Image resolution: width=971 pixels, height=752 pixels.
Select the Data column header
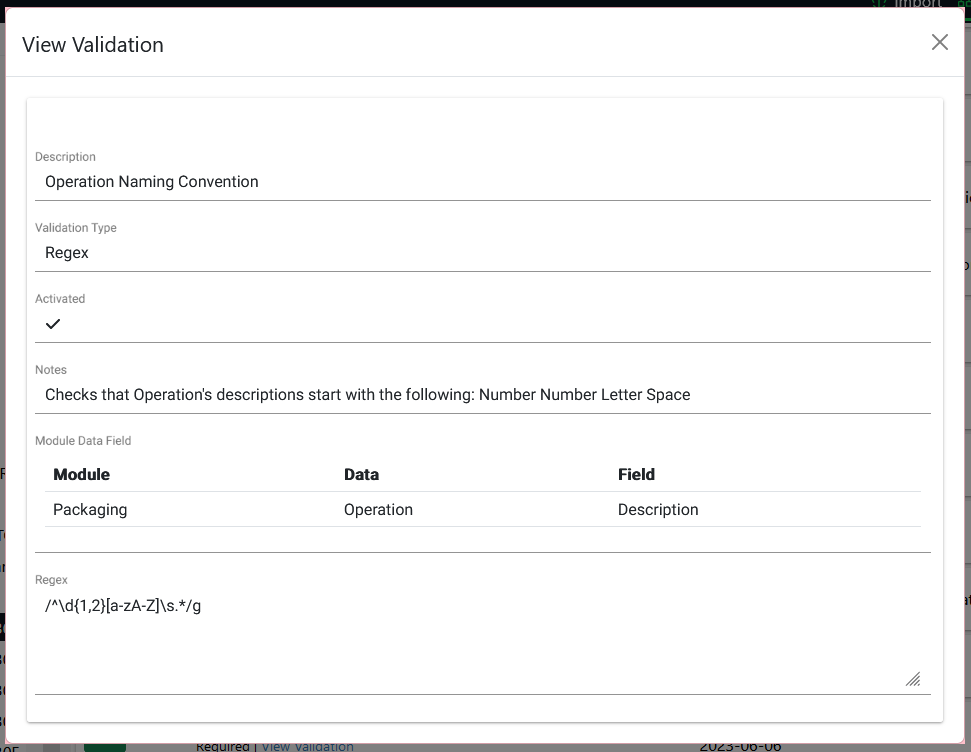pos(361,474)
